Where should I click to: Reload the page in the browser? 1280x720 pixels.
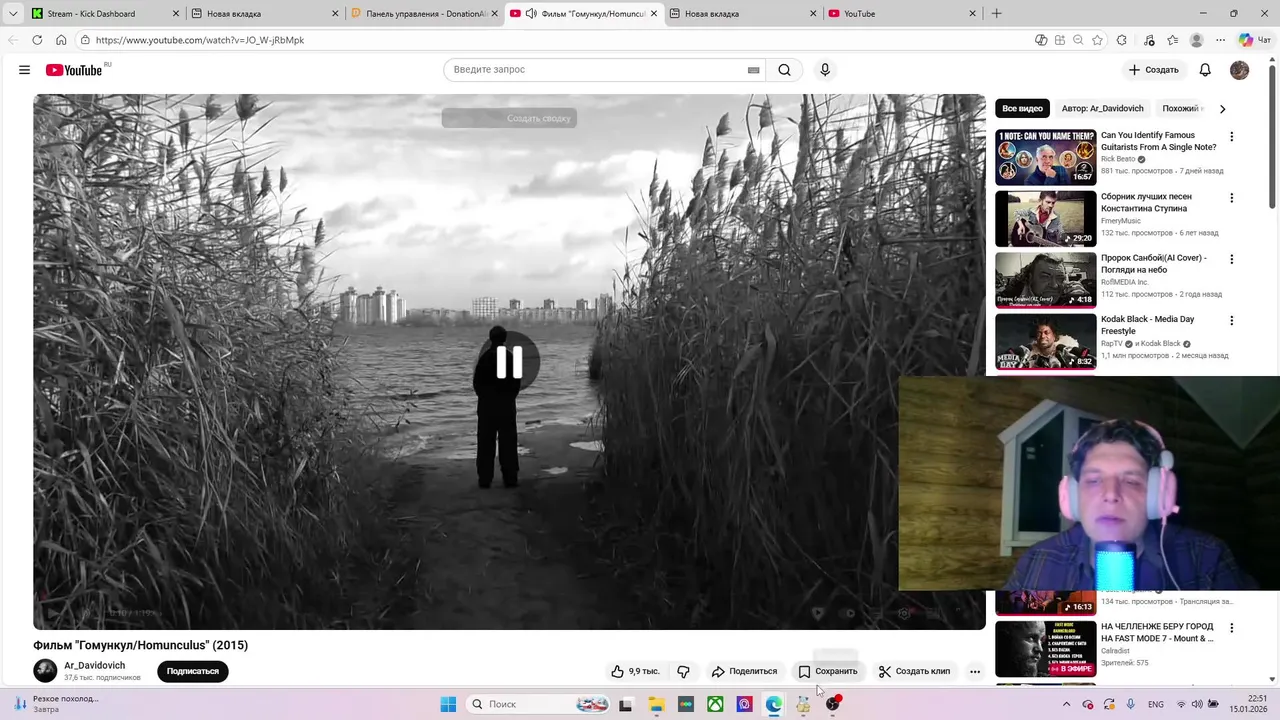[37, 40]
